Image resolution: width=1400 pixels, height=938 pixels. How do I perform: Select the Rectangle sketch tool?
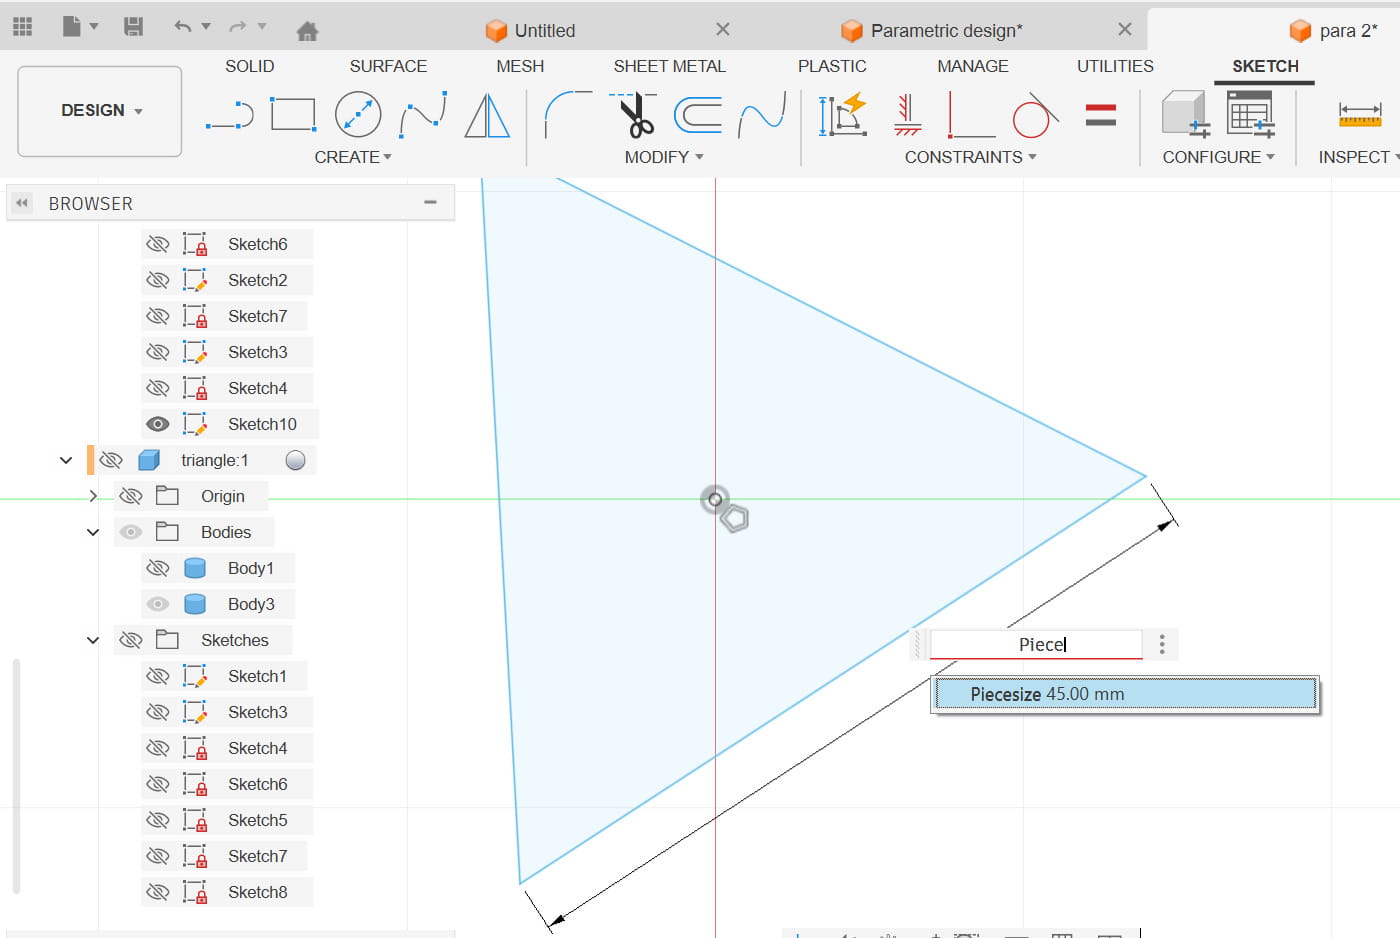tap(294, 115)
